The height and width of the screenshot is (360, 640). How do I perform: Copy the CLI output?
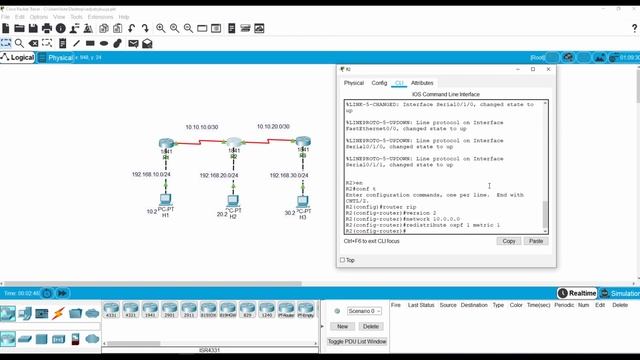click(x=509, y=241)
